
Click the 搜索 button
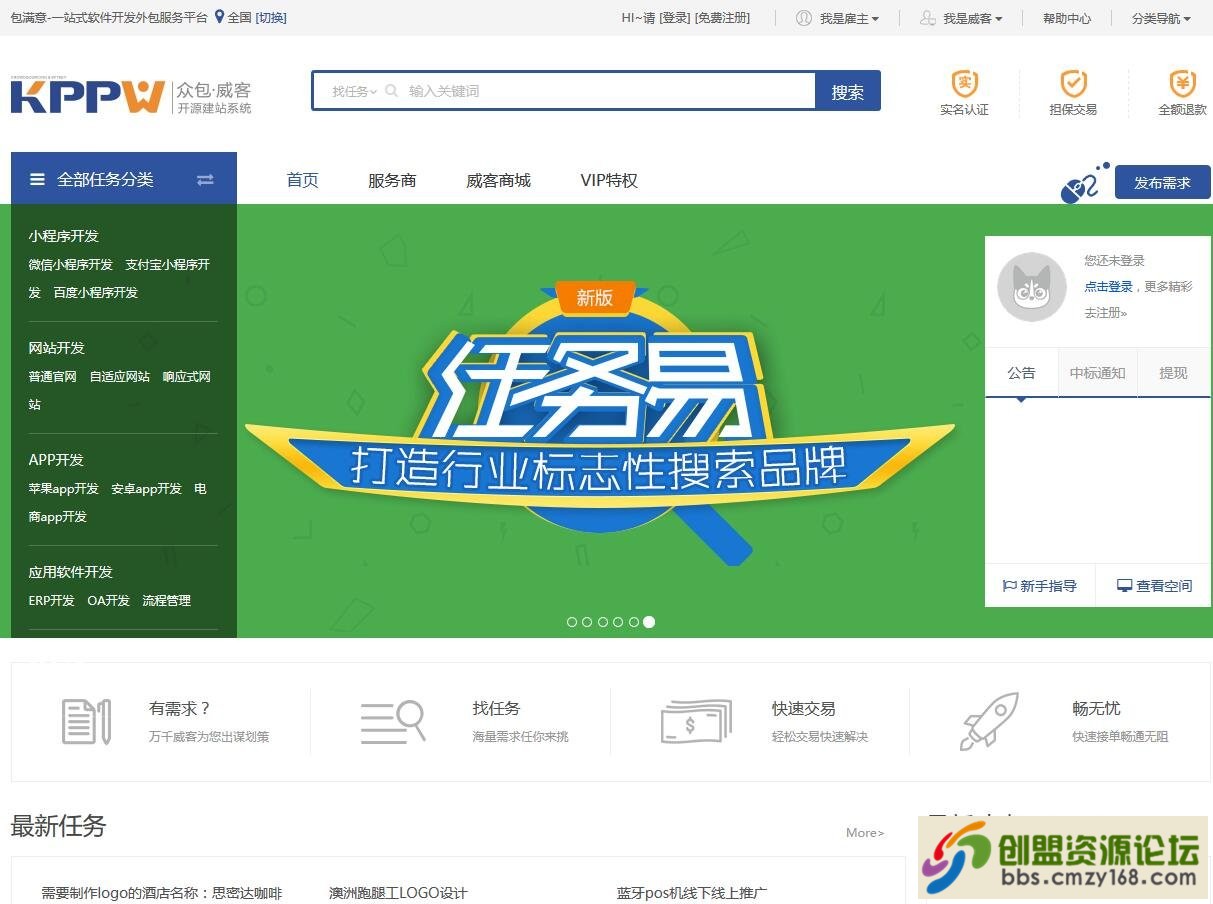coord(848,91)
